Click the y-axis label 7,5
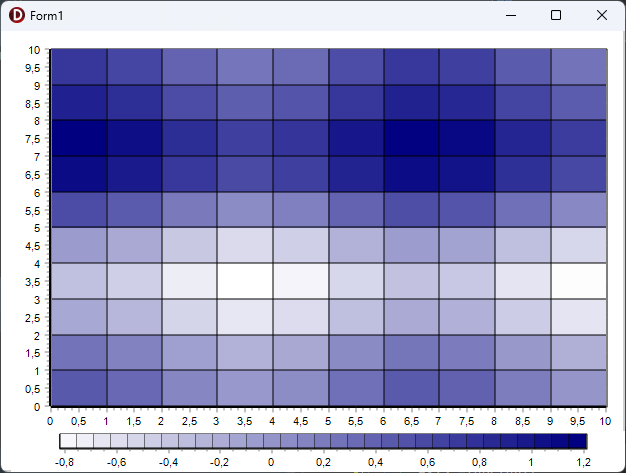 pos(33,139)
